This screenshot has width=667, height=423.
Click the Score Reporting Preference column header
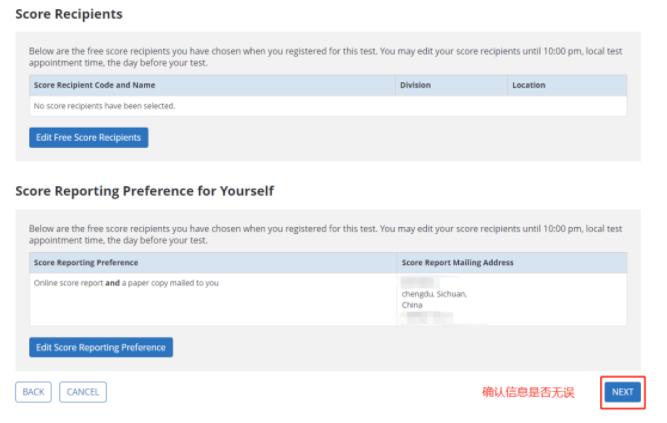(x=86, y=262)
